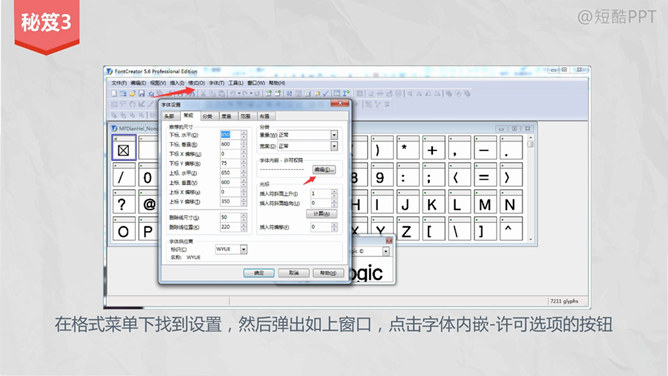
Task: Select the letter Z glyph cell
Action: pos(406,229)
